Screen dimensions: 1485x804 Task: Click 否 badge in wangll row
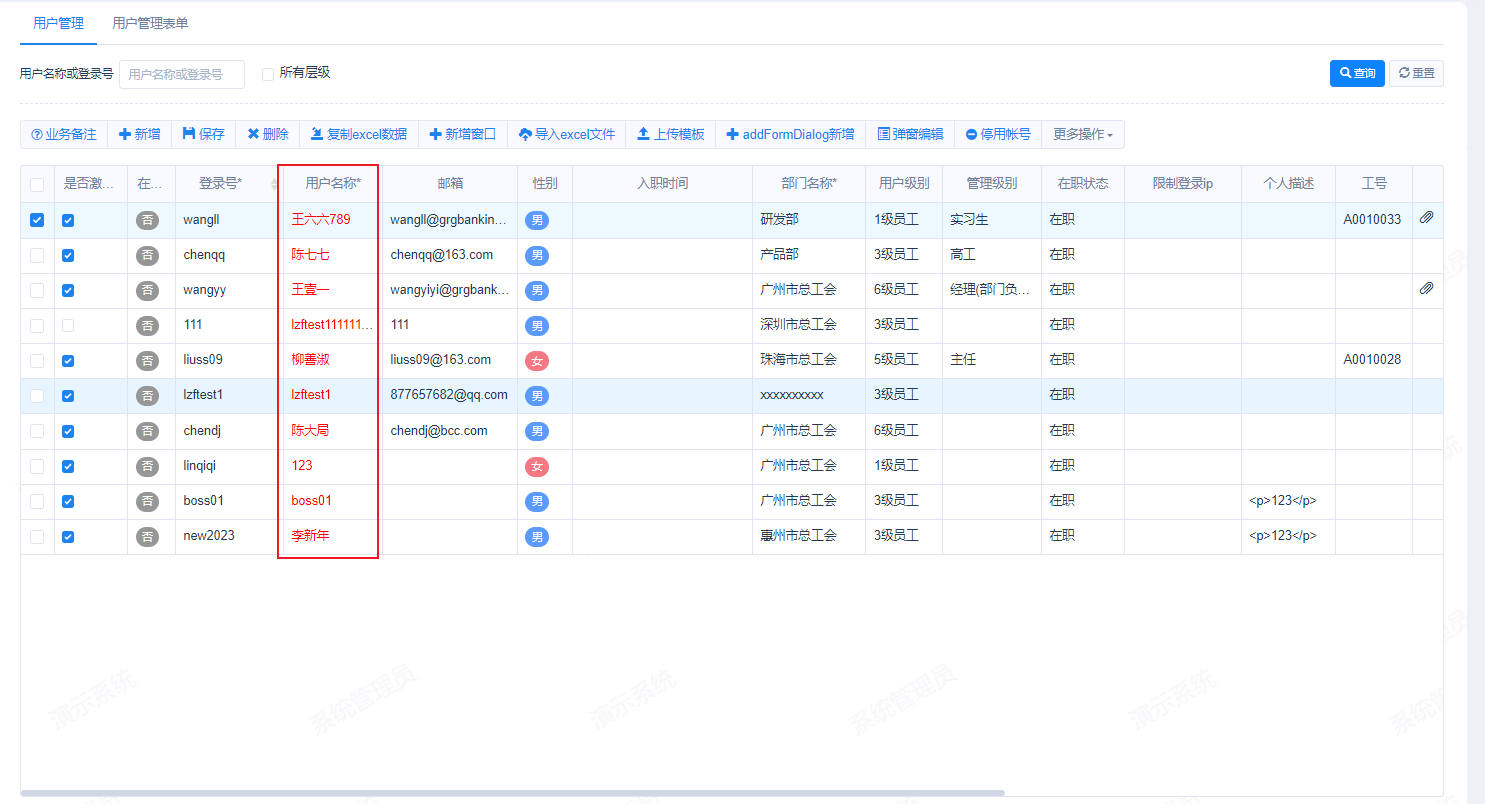148,220
